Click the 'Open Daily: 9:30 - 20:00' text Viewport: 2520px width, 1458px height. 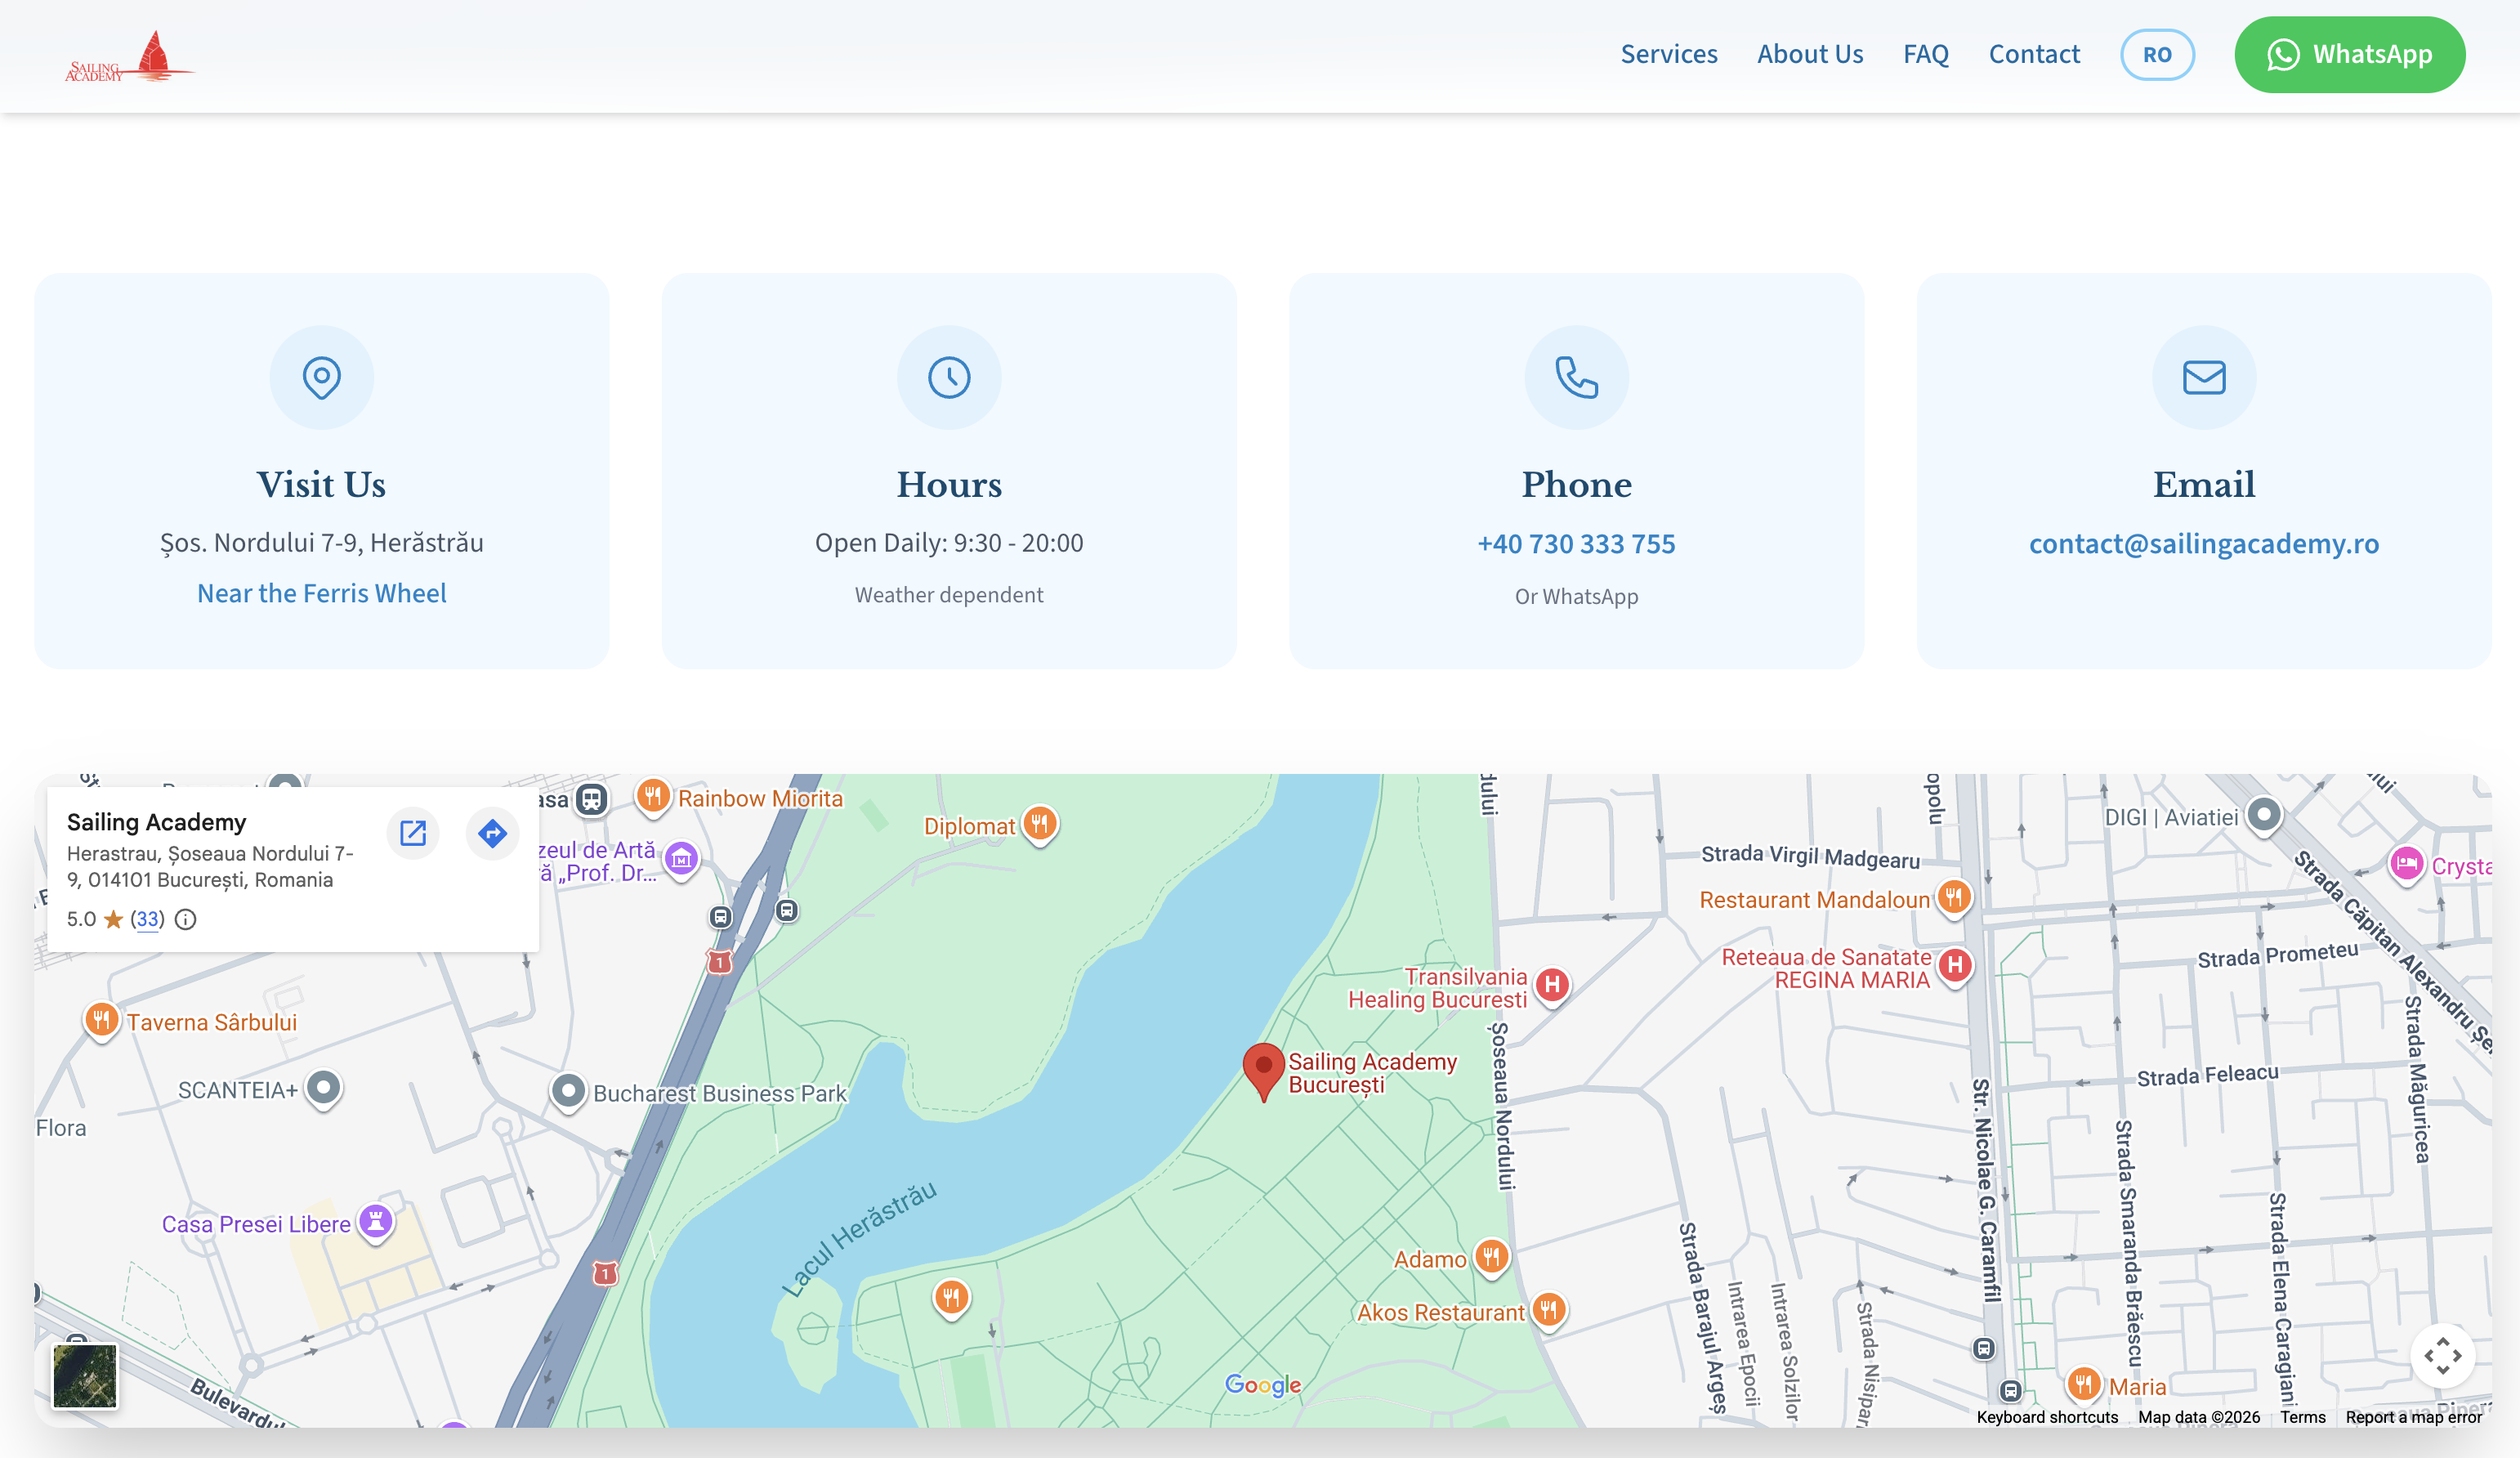coord(949,543)
